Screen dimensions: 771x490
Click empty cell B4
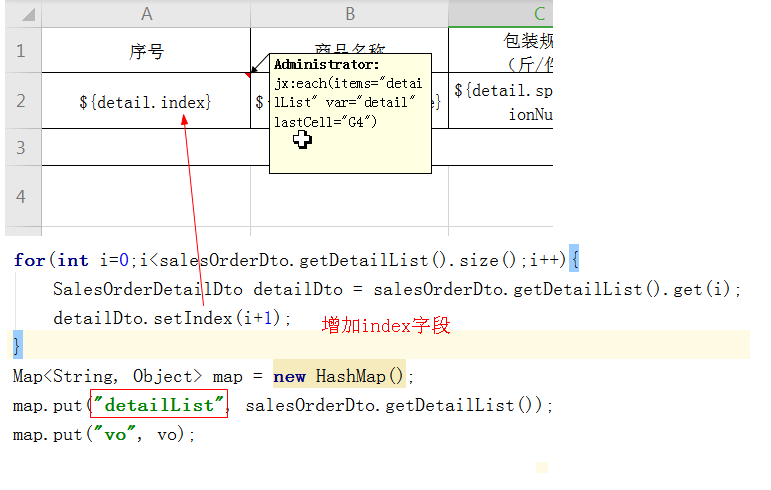coord(350,197)
